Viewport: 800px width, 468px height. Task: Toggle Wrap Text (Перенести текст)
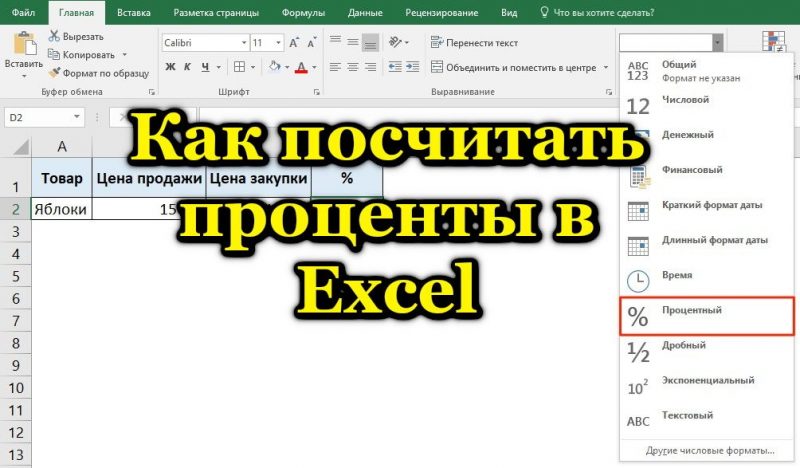point(476,43)
